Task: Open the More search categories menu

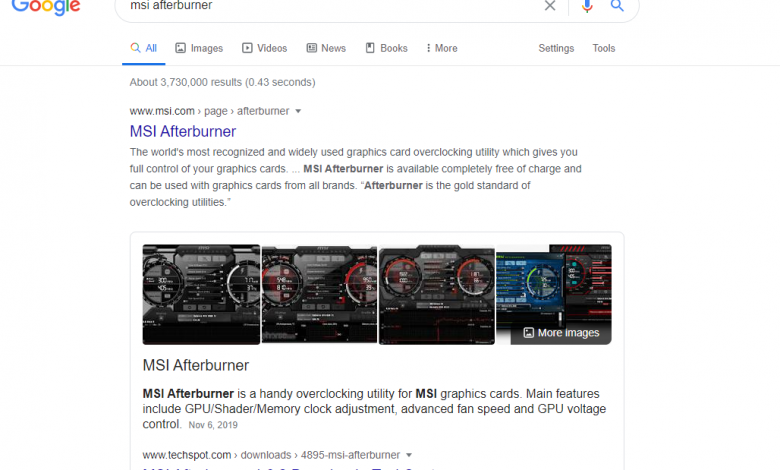Action: [442, 48]
